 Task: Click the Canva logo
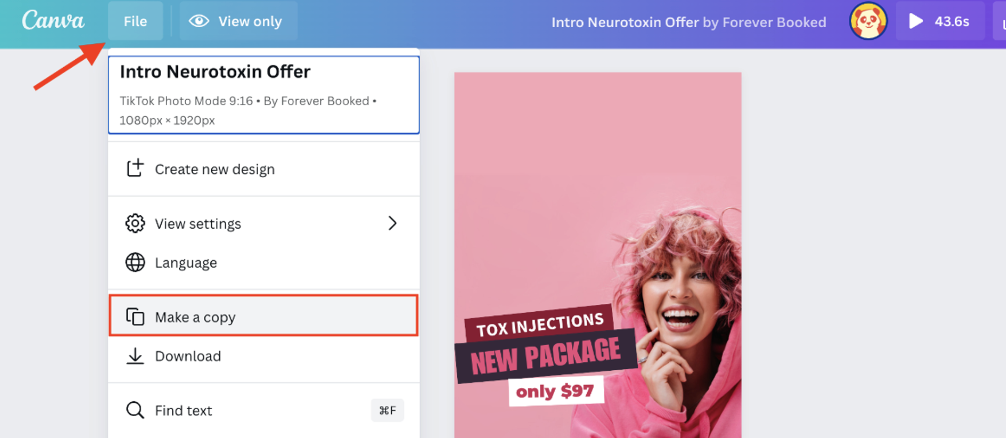tap(53, 21)
